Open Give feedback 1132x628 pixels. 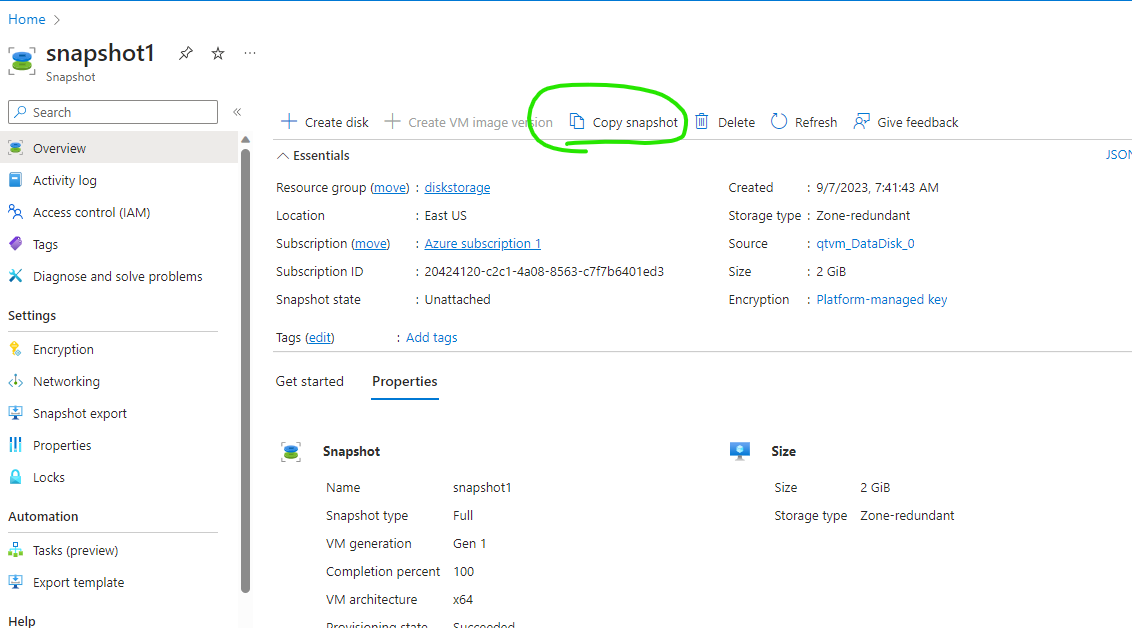pos(906,122)
